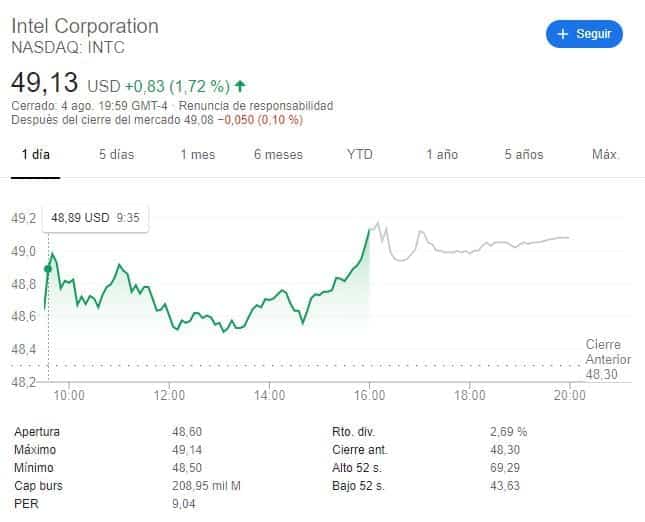
Task: Click the 49,2 price axis label
Action: (x=24, y=218)
